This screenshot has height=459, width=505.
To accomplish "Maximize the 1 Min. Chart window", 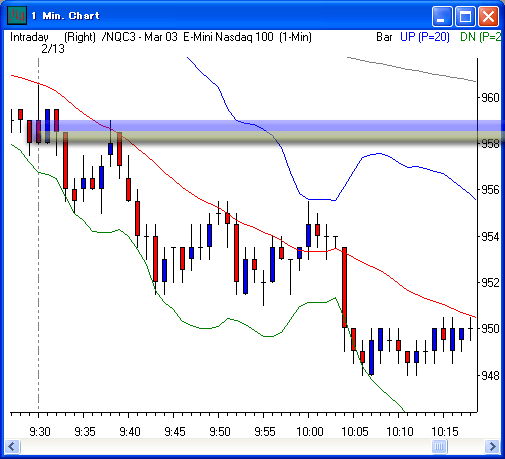I will pos(465,16).
